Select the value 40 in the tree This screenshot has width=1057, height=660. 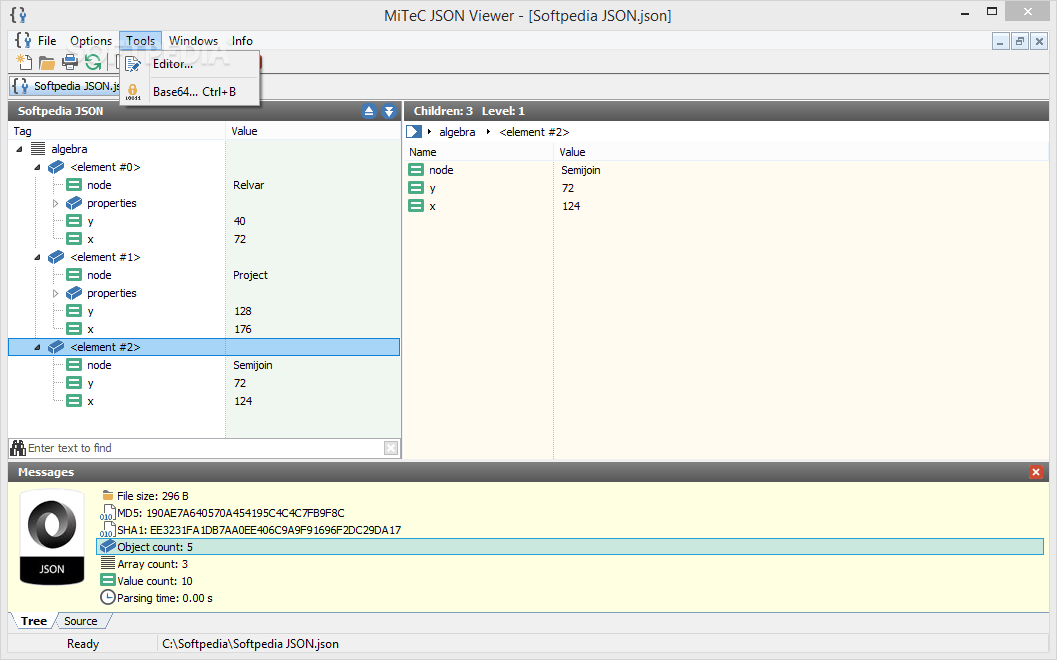click(x=239, y=221)
